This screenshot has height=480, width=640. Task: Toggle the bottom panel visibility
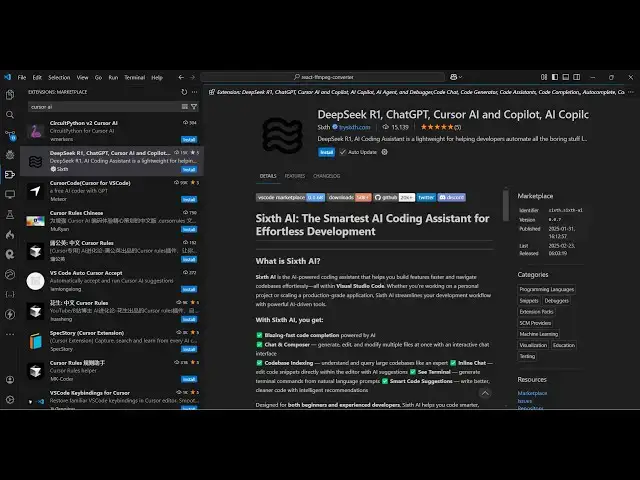pos(566,77)
